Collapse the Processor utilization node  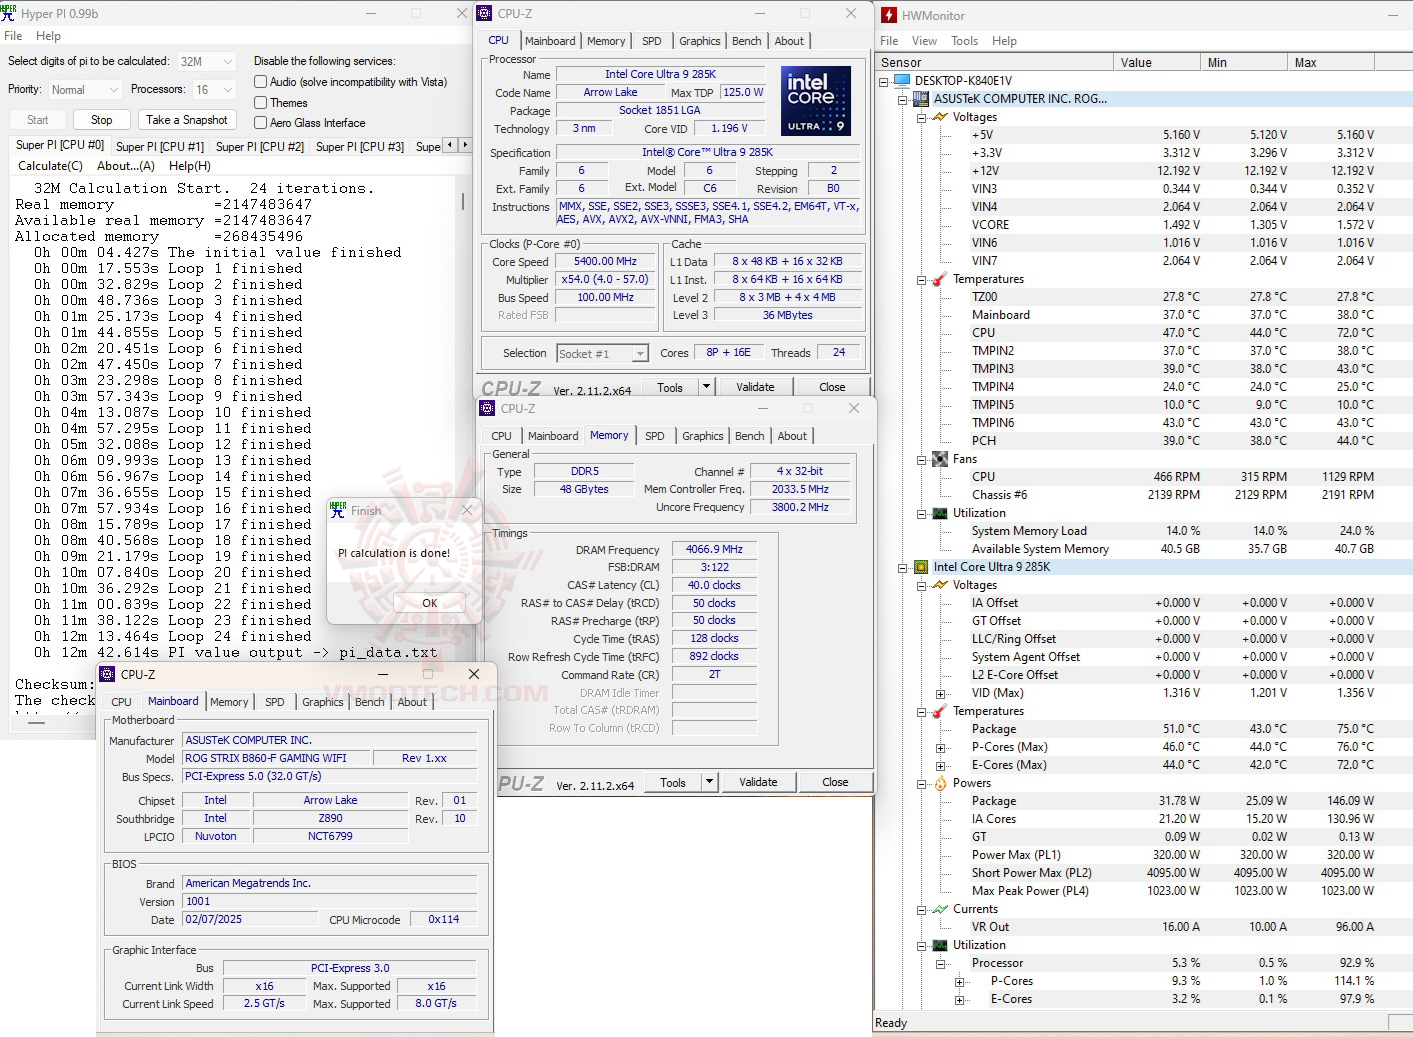941,963
